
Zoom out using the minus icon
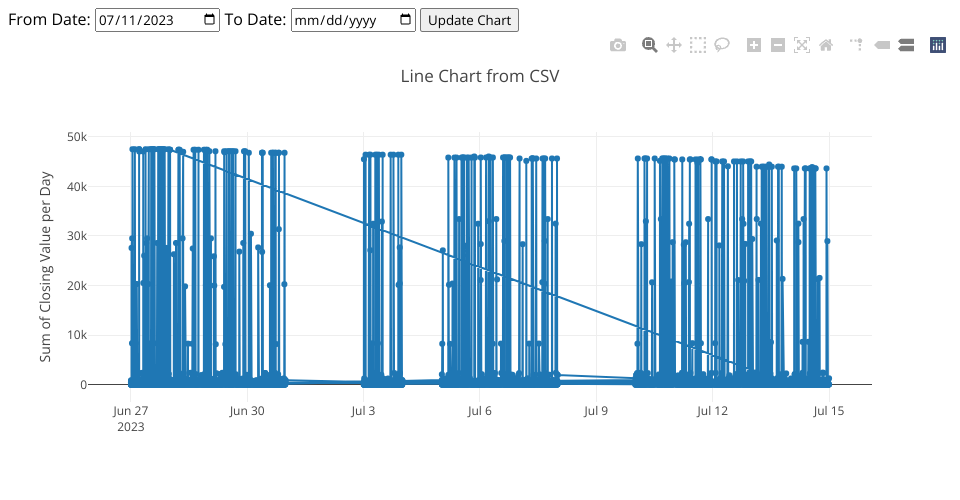coord(778,45)
